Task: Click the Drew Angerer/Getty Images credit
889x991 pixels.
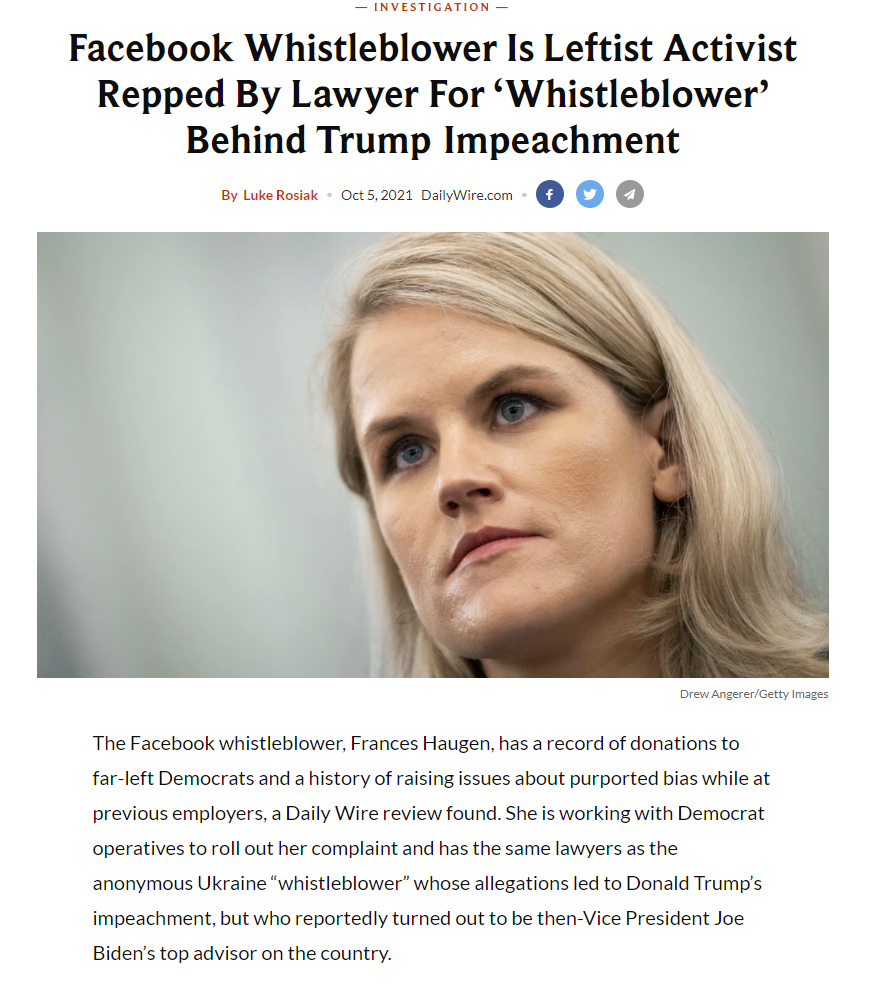Action: 754,694
